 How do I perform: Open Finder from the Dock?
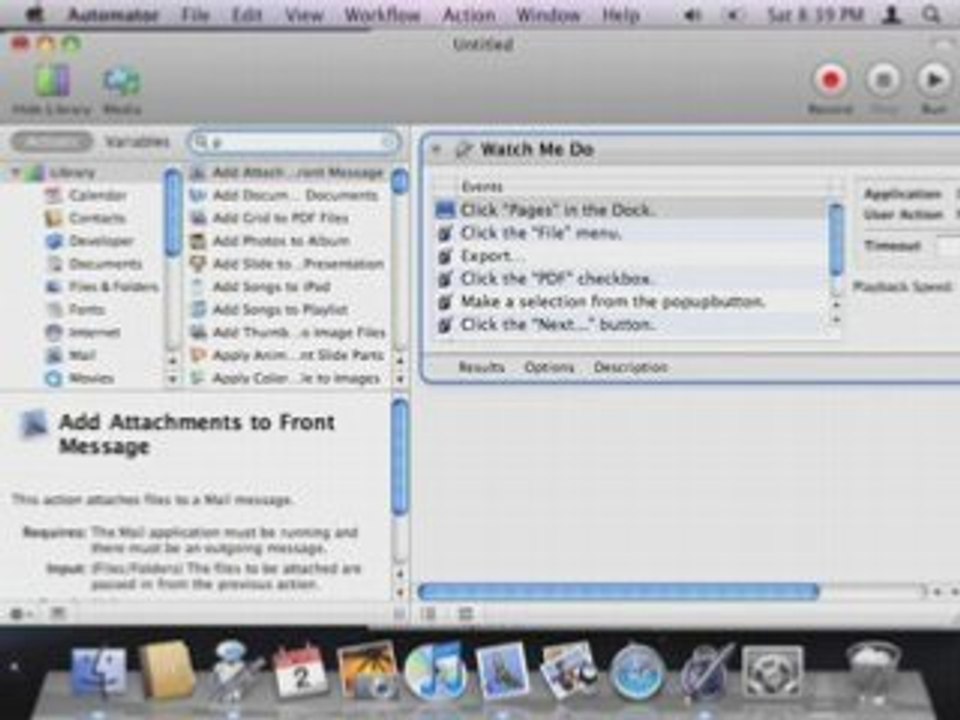(99, 673)
